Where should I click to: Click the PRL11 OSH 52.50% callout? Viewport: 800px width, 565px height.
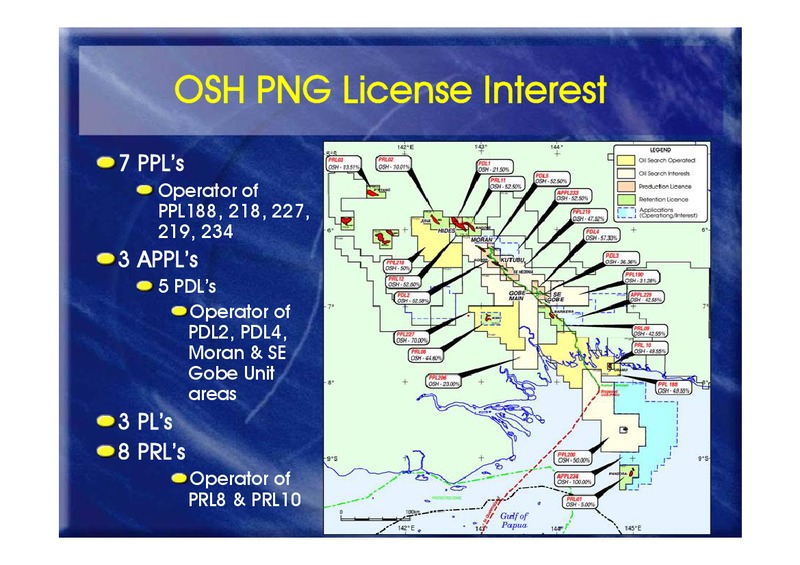point(506,184)
